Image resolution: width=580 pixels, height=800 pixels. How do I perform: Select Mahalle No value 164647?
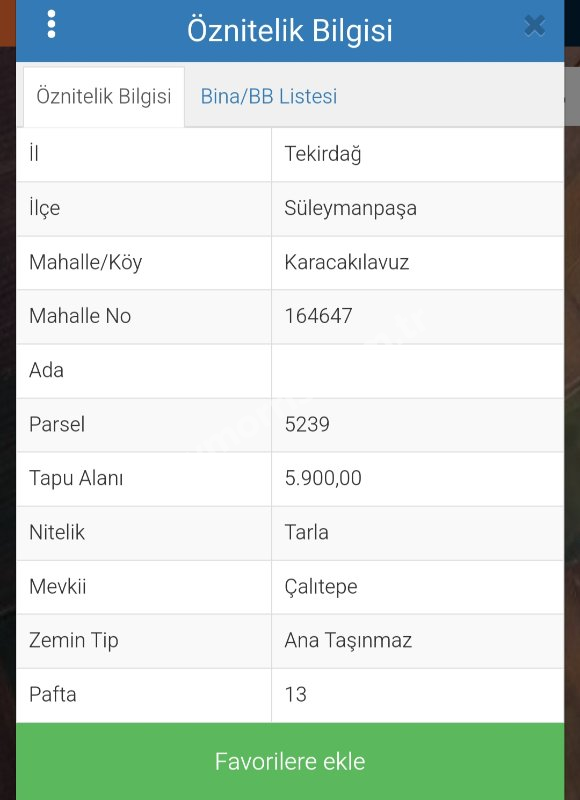click(x=318, y=316)
